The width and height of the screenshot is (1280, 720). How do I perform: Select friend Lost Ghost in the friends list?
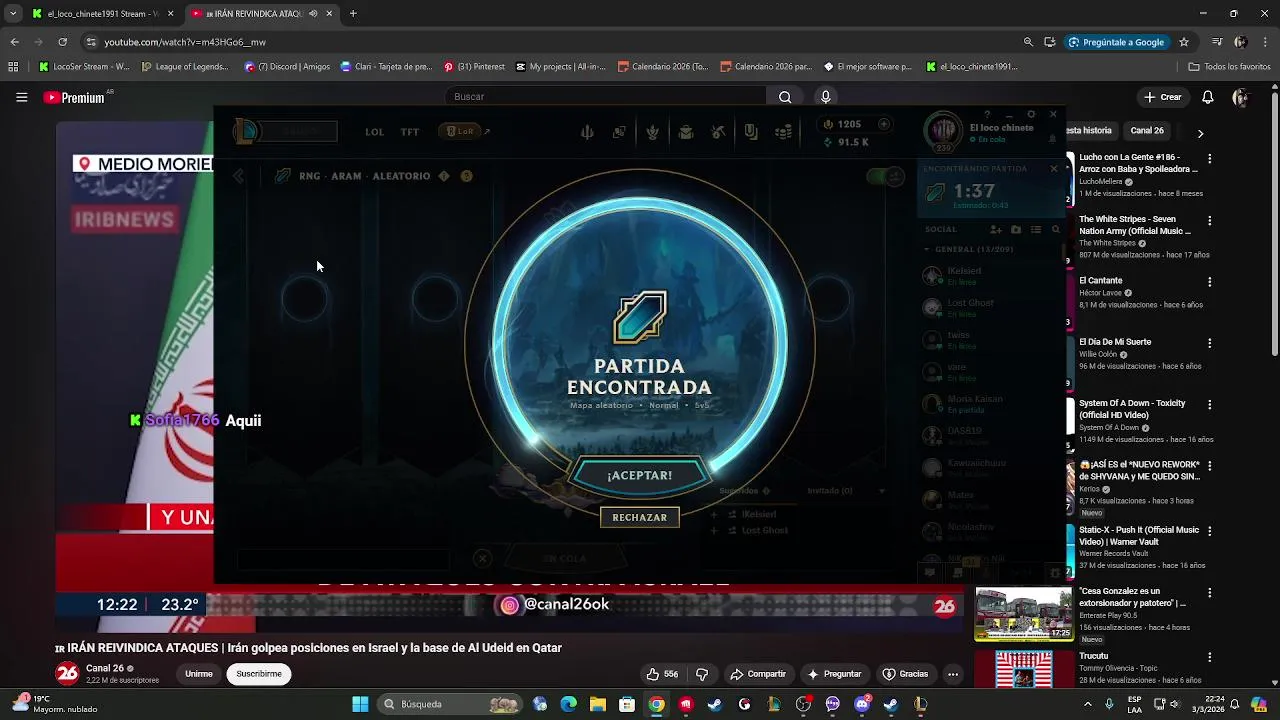pyautogui.click(x=990, y=307)
